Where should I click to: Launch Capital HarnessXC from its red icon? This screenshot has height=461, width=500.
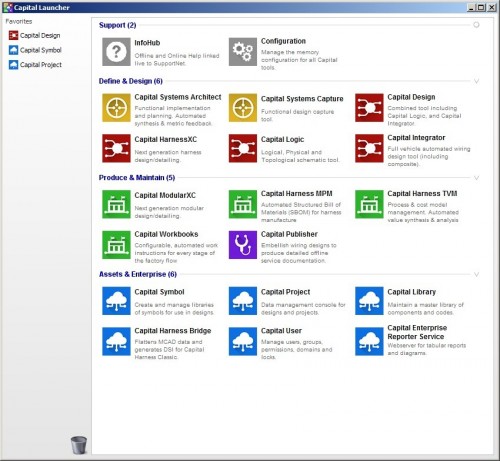pyautogui.click(x=116, y=148)
